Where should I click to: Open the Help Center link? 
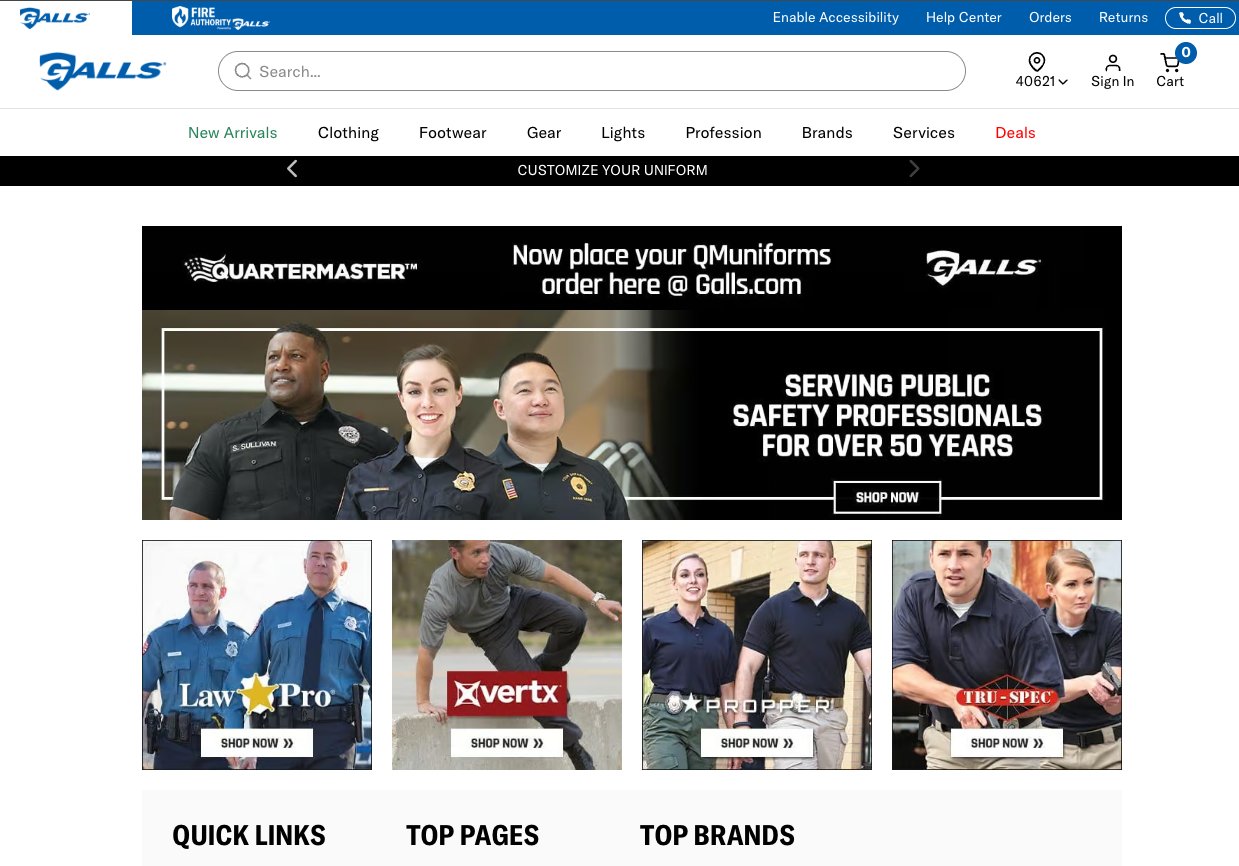point(964,17)
